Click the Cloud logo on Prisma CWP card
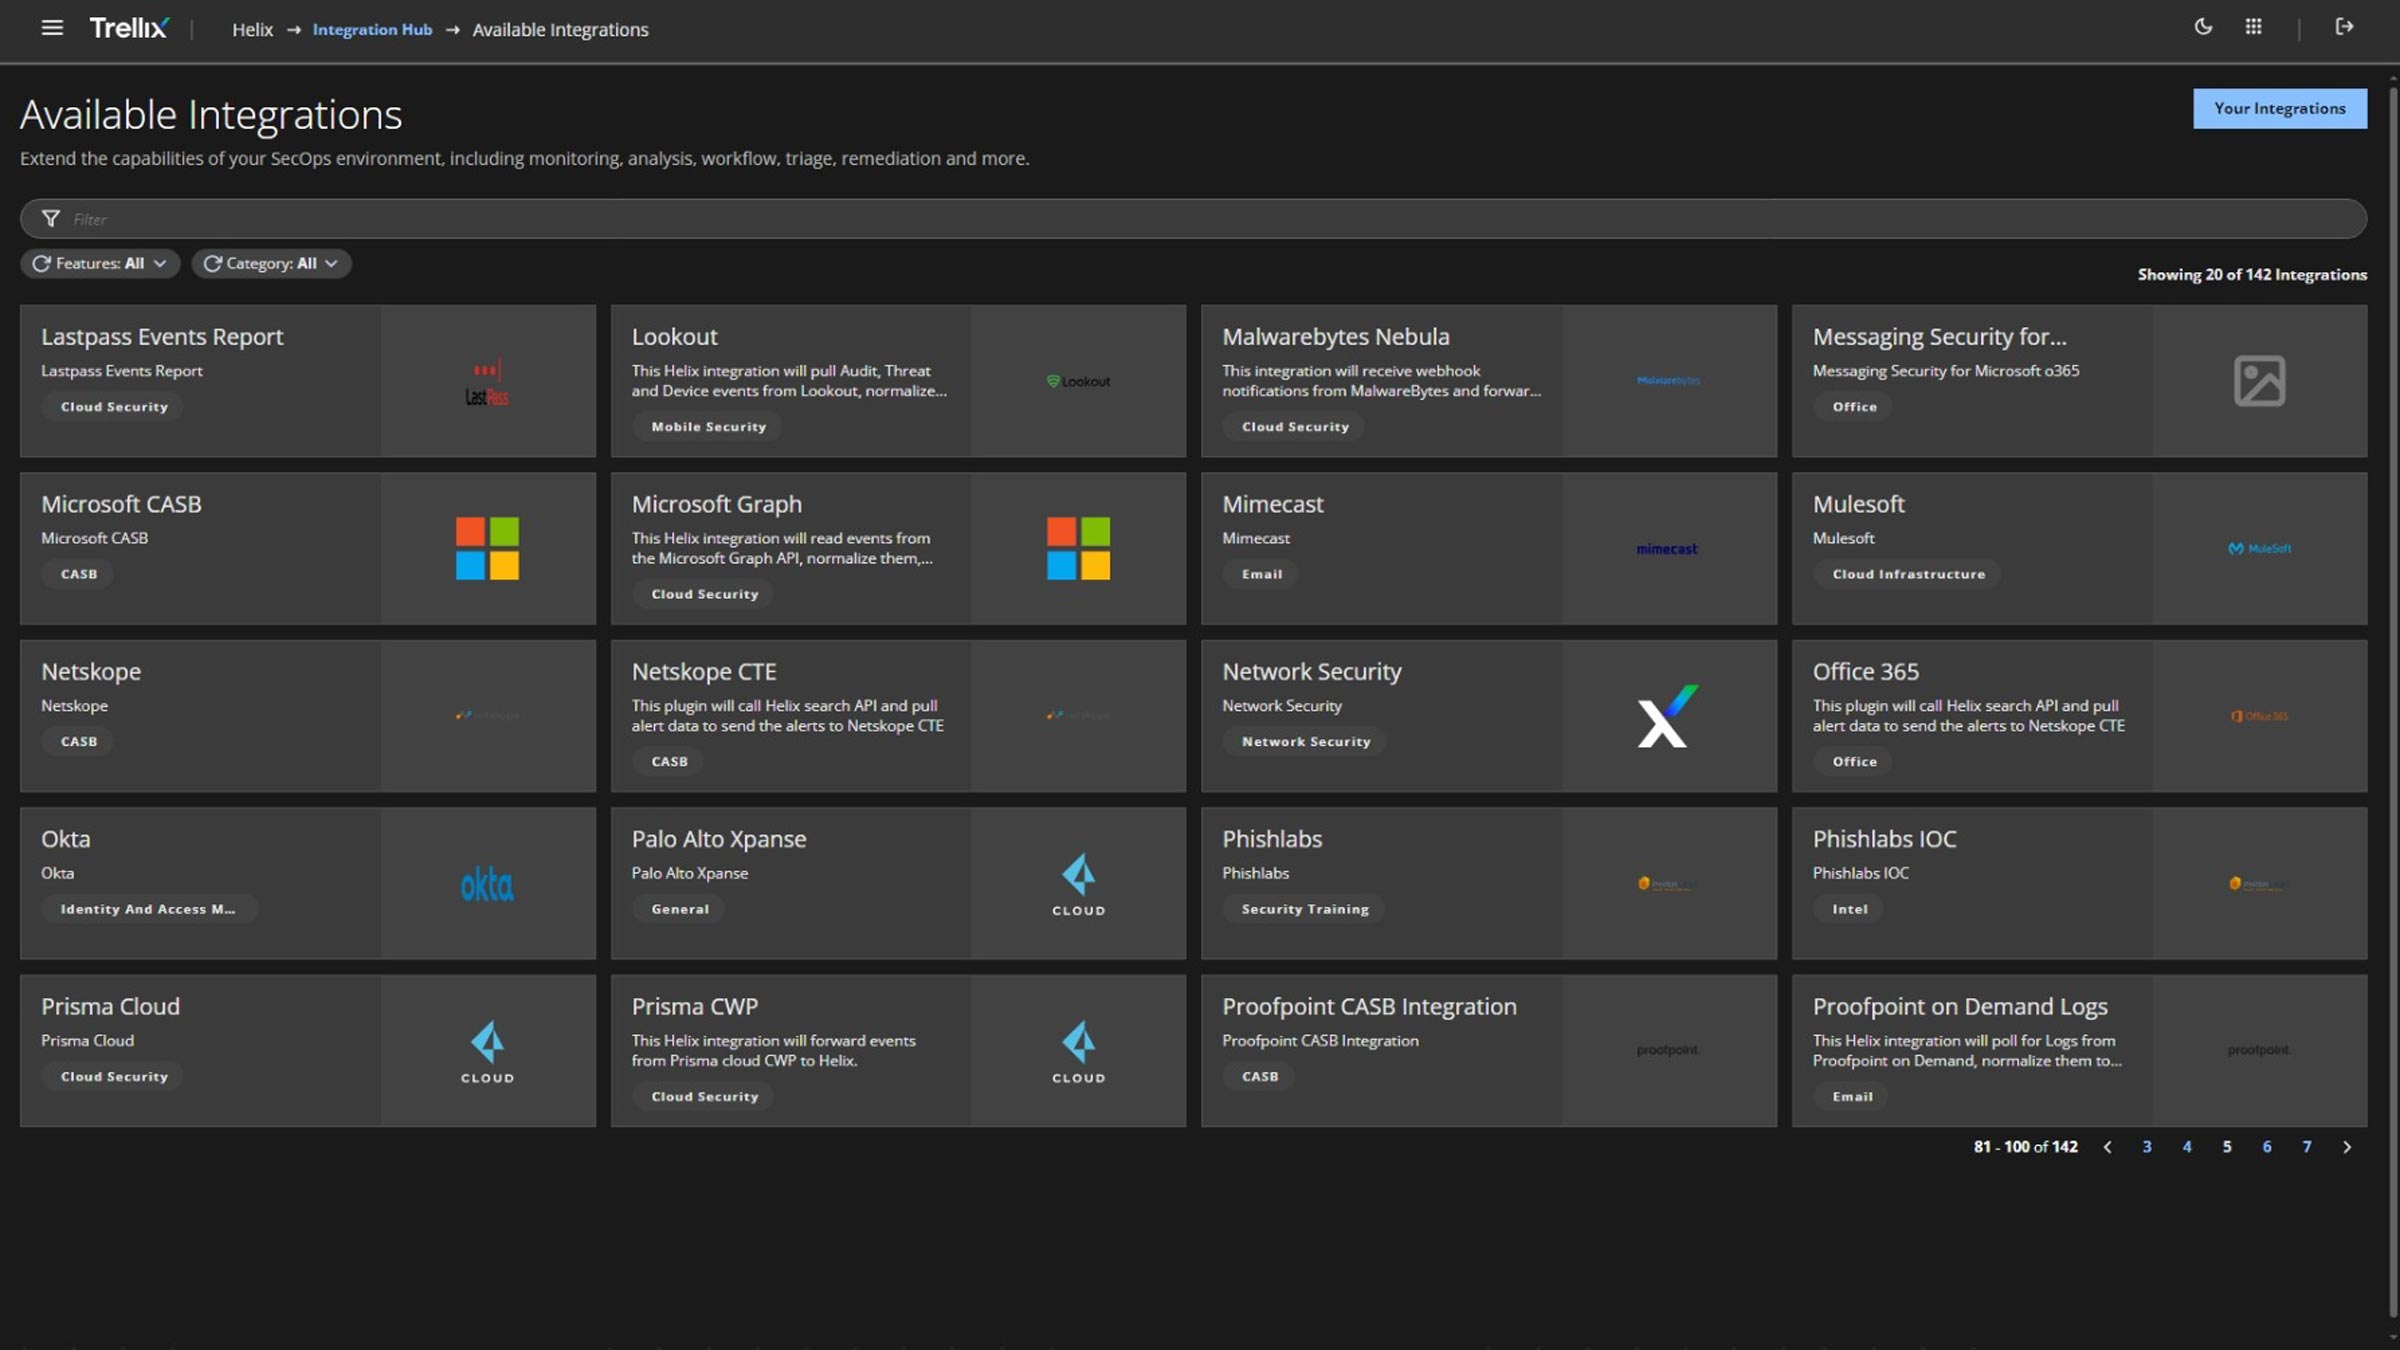This screenshot has height=1350, width=2400. point(1078,1051)
